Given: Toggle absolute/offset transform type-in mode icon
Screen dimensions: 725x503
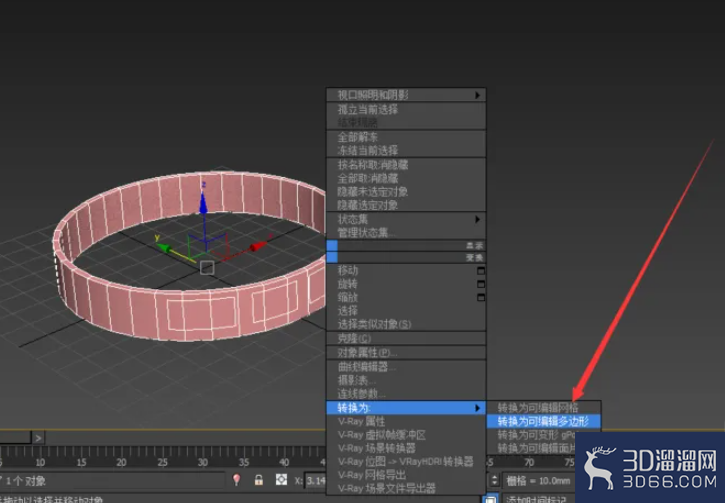Looking at the screenshot, I should click(281, 480).
